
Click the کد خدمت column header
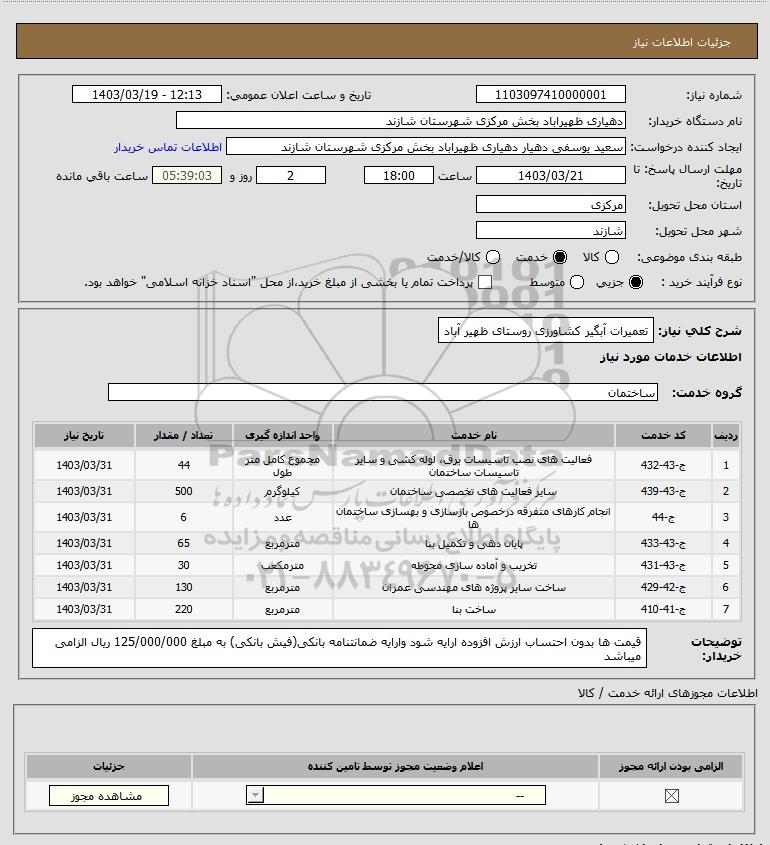point(663,435)
